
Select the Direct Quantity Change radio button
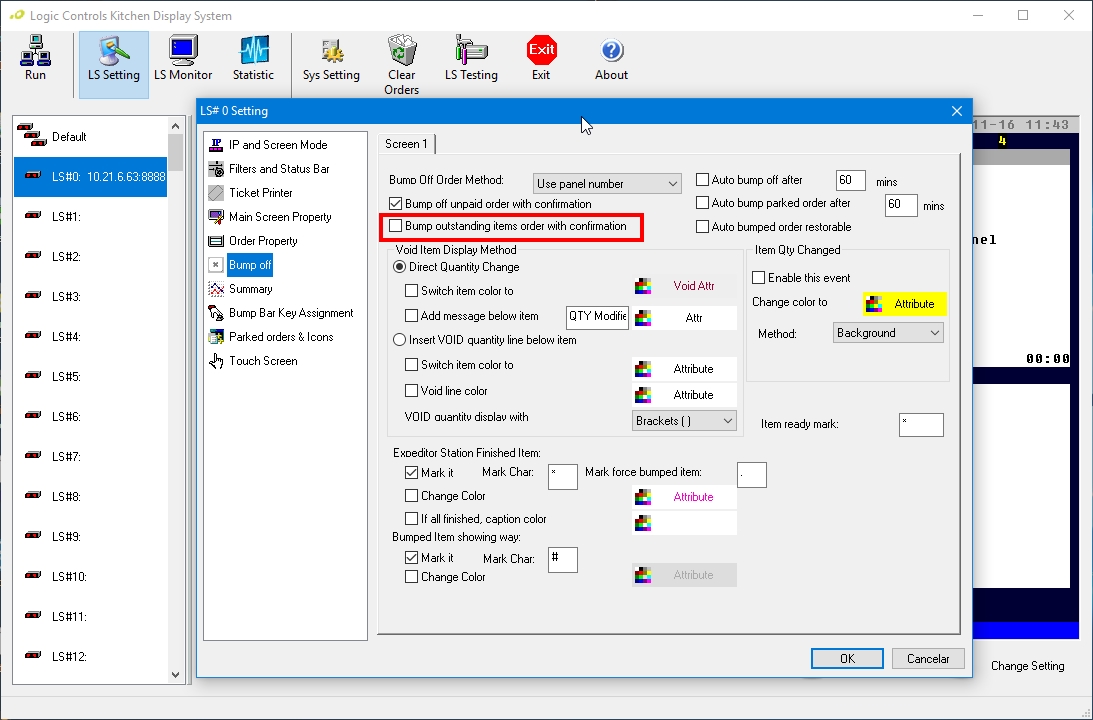[x=399, y=267]
